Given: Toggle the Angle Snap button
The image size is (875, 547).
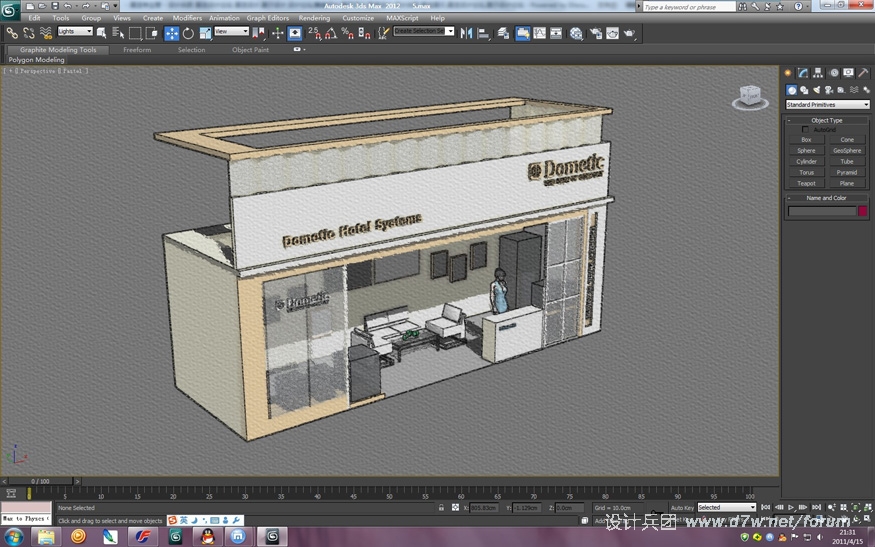Looking at the screenshot, I should point(331,33).
